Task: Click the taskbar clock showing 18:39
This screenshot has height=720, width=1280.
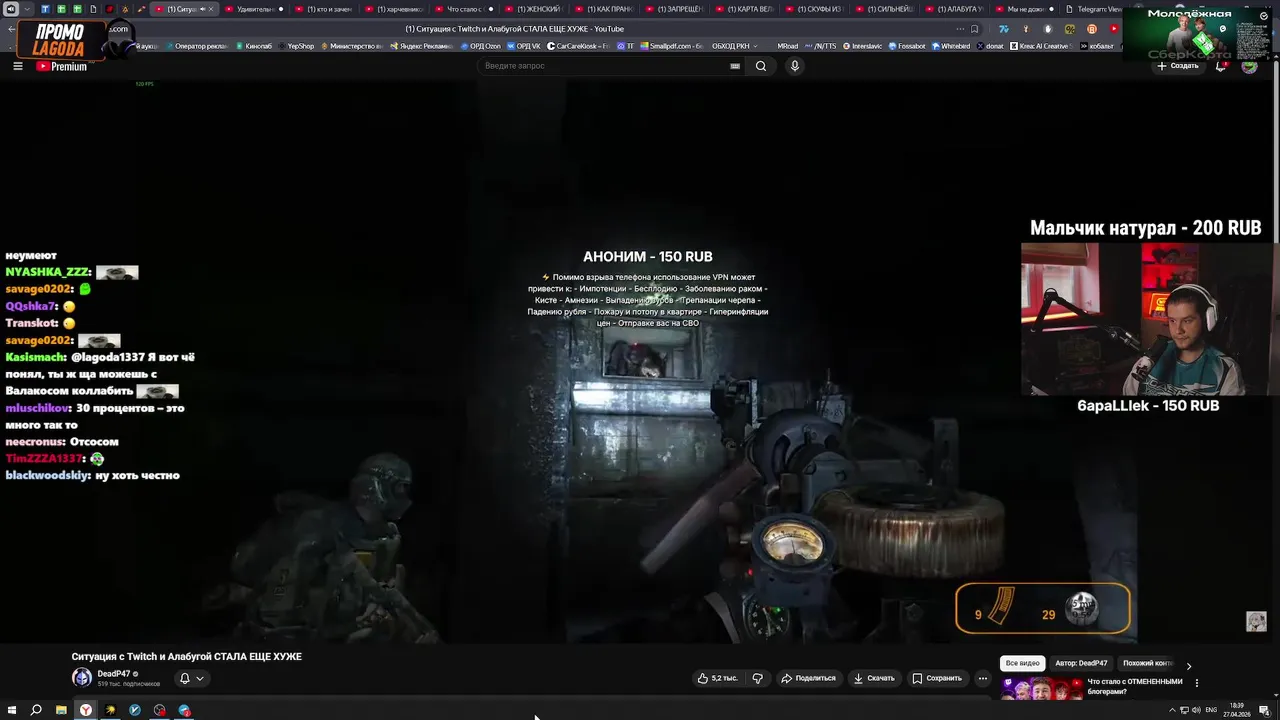Action: point(1237,709)
